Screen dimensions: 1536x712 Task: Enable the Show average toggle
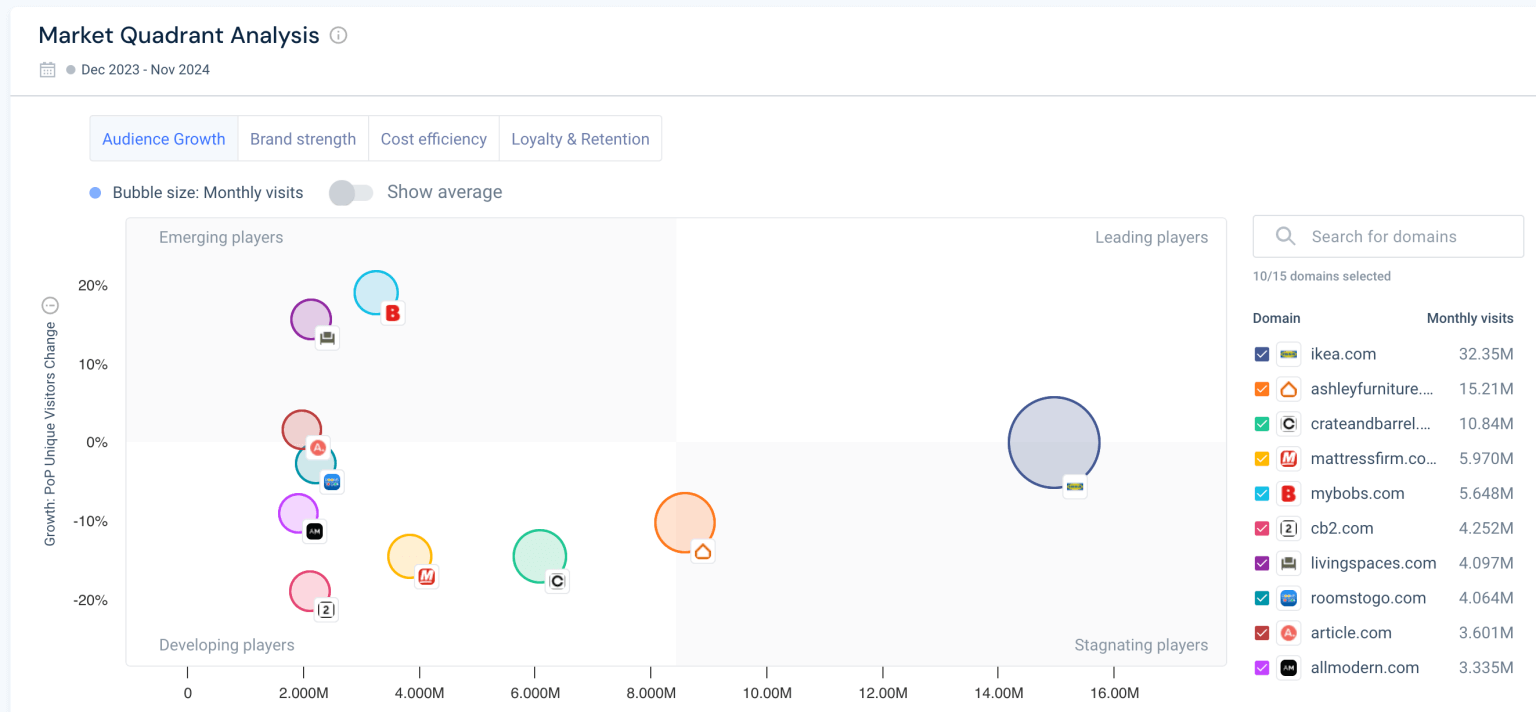[x=351, y=191]
